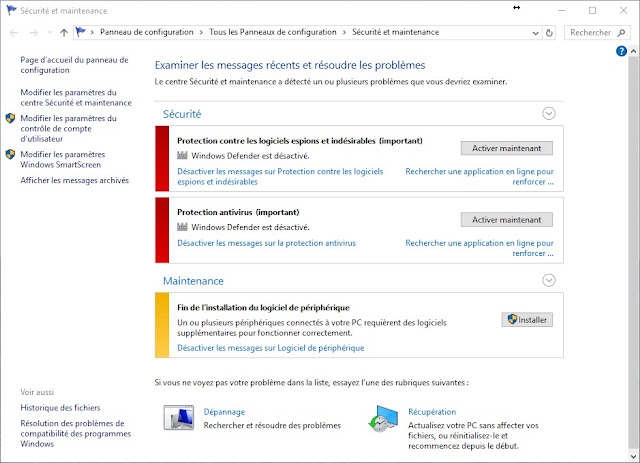Screen dimensions: 640x463
Task: Click the Sécurité section heading
Action: point(182,114)
